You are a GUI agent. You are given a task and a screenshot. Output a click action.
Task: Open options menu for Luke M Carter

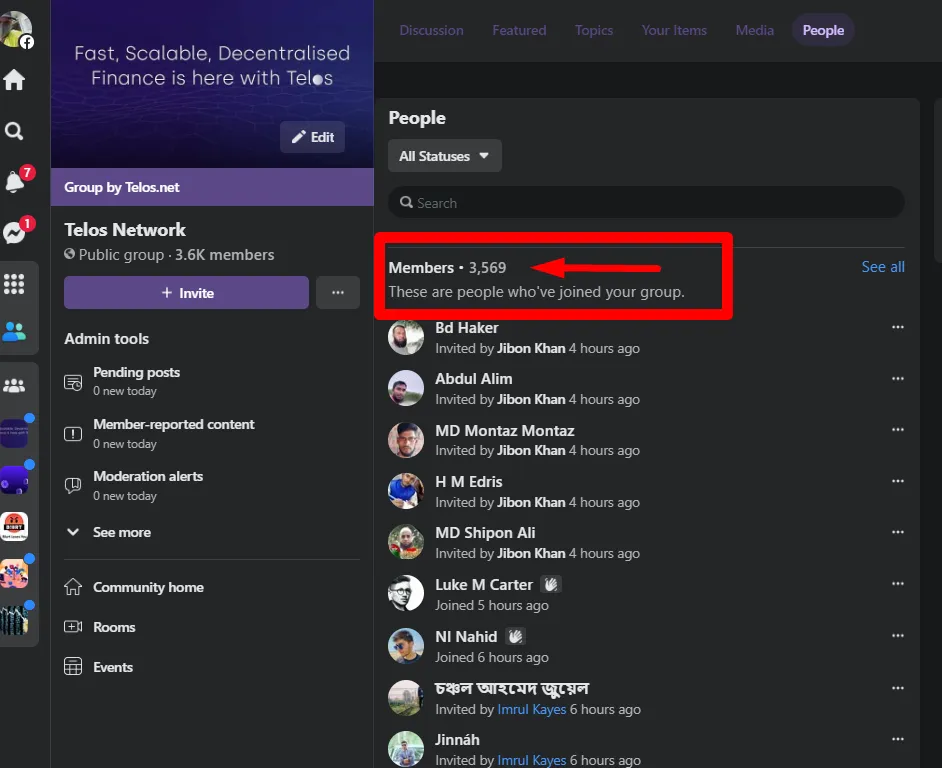(898, 584)
